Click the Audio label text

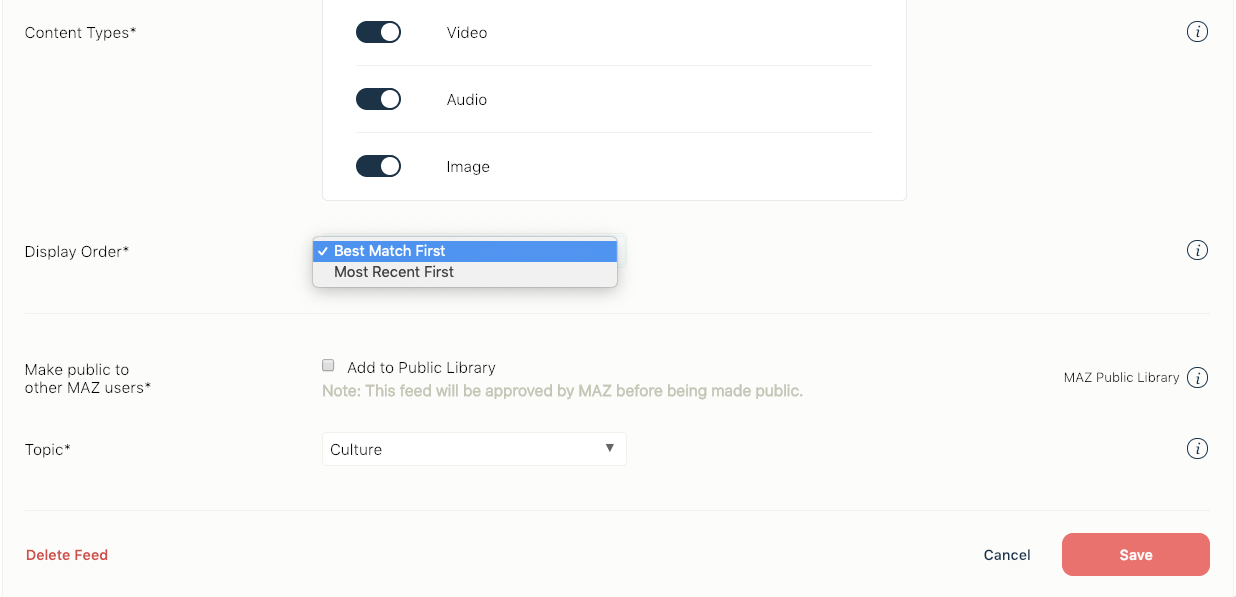coord(467,100)
